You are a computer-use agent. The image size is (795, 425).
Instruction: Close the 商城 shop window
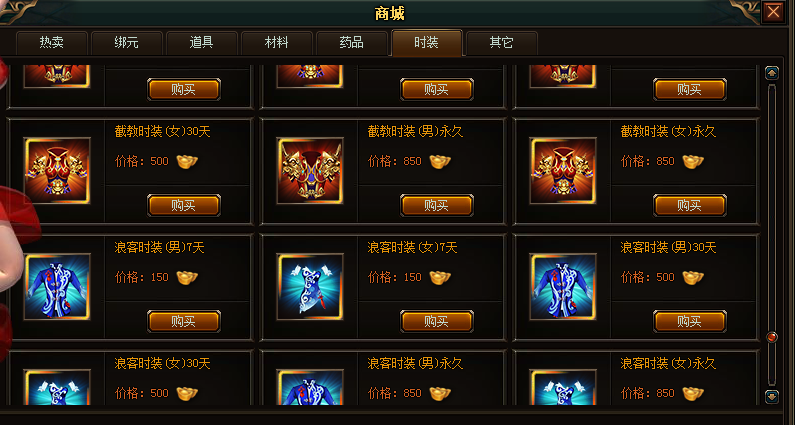tap(773, 12)
